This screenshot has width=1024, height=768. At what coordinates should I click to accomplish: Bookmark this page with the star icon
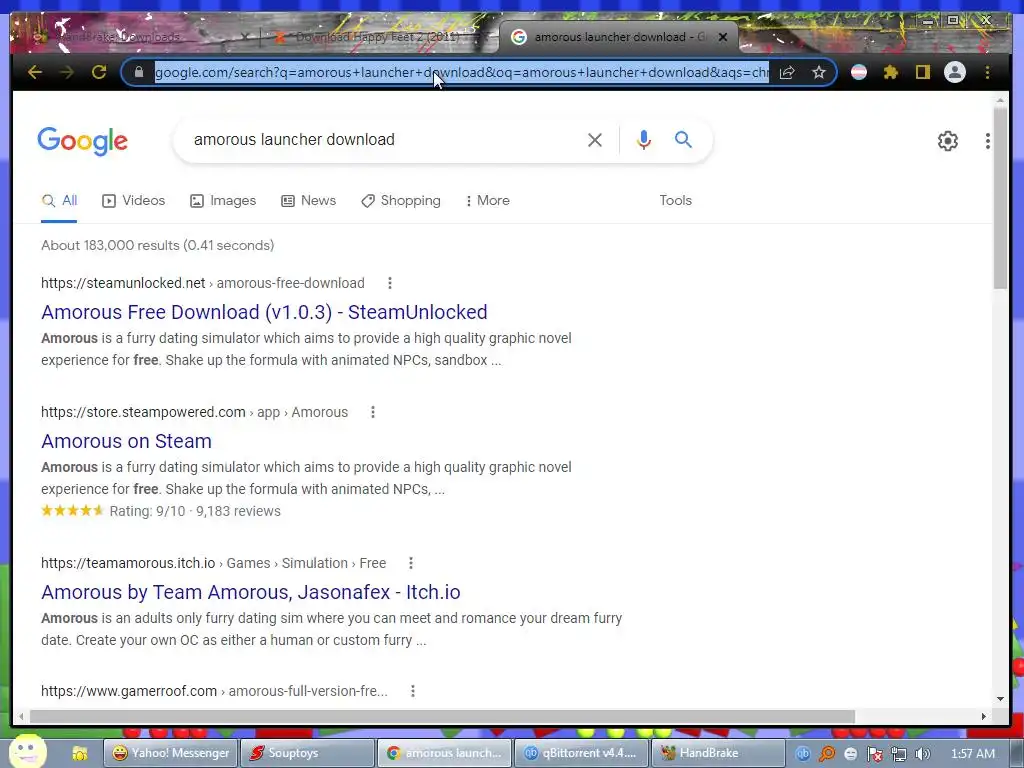point(819,72)
